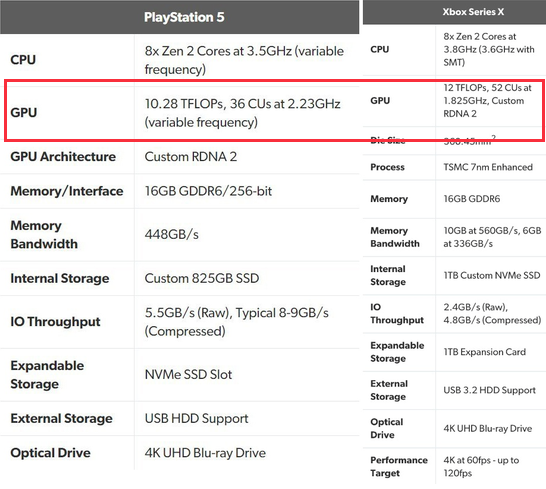Select the TSMC 7nm Enhanced cell
546x489 pixels.
(x=488, y=167)
